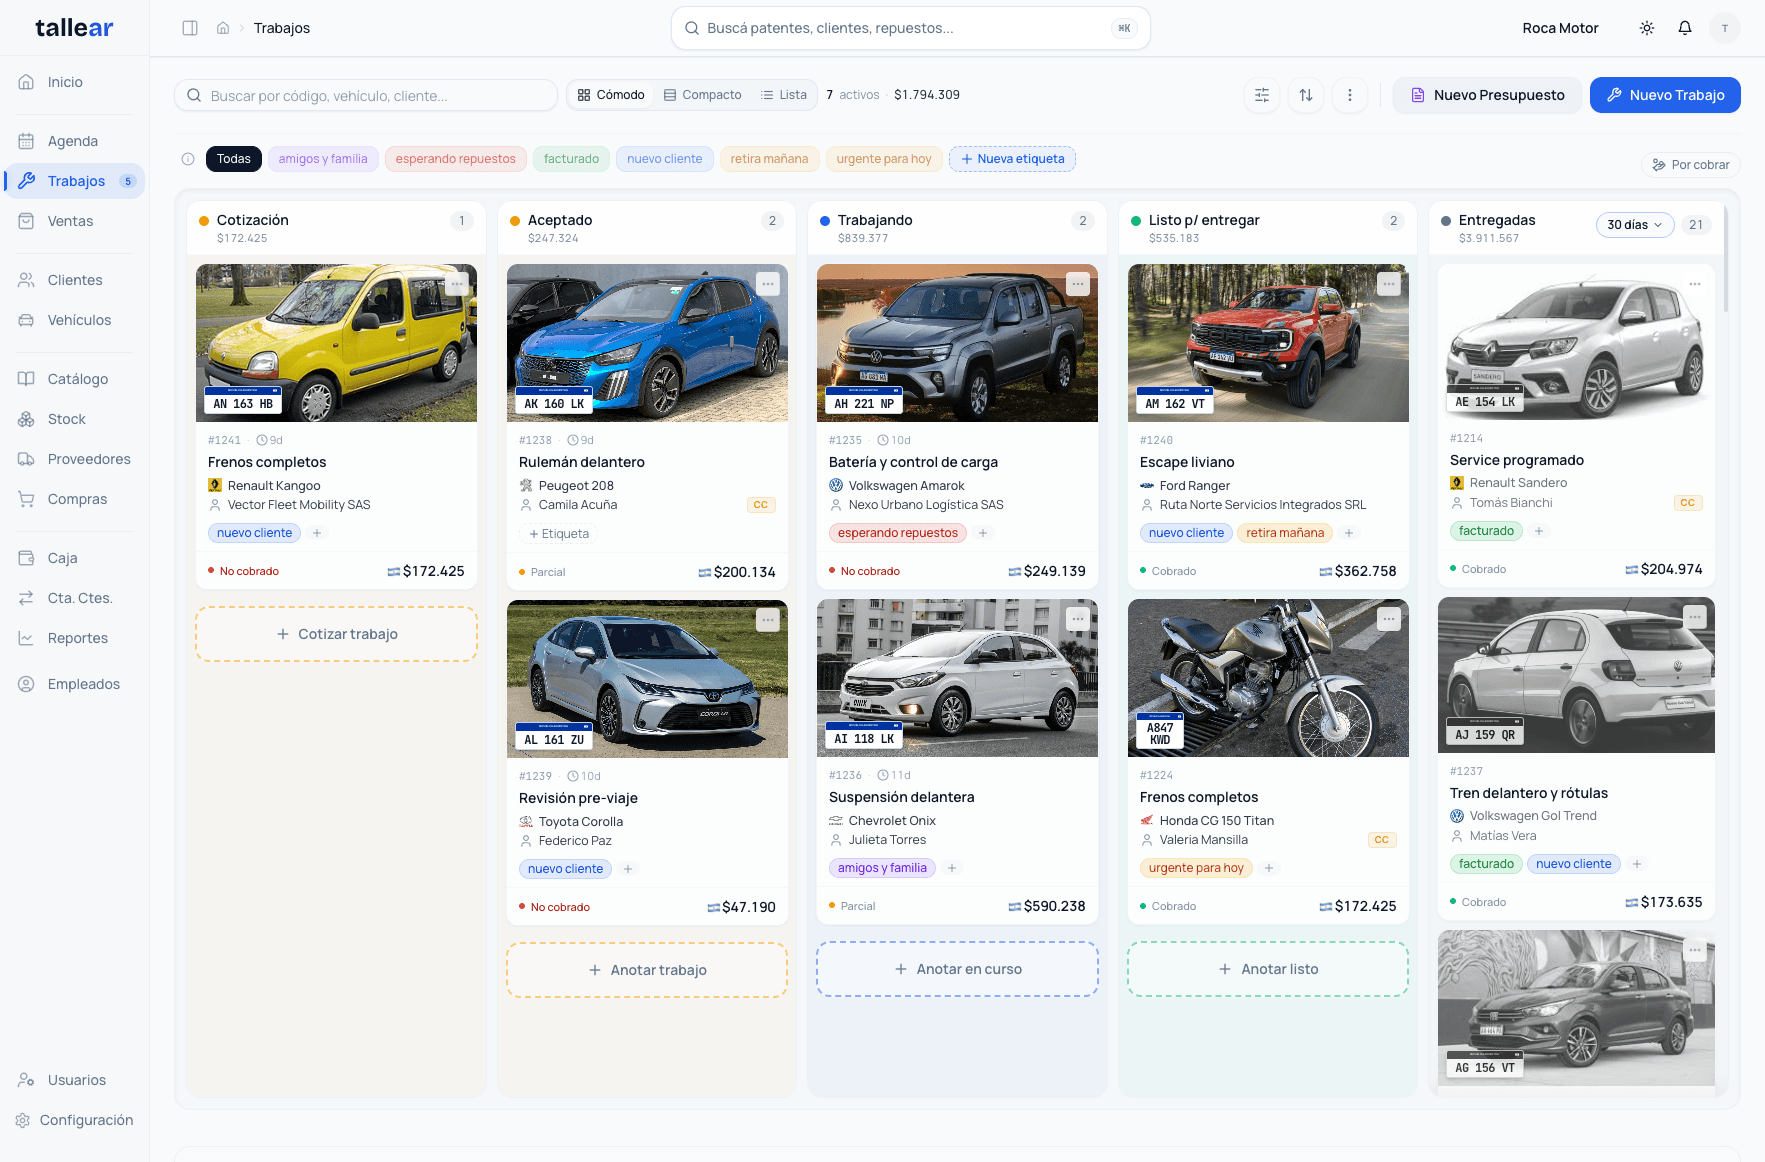Viewport: 1765px width, 1162px height.
Task: Add tag with plus on Ford Ranger card
Action: point(1349,533)
